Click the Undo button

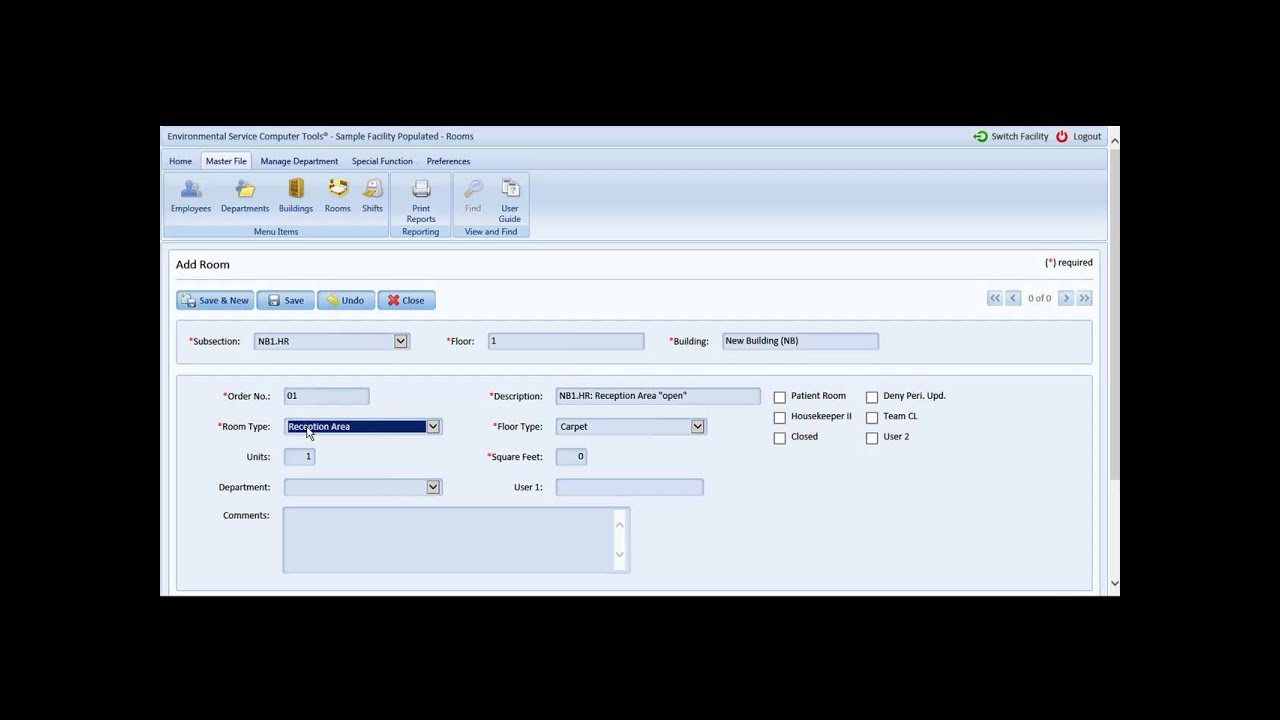(346, 300)
